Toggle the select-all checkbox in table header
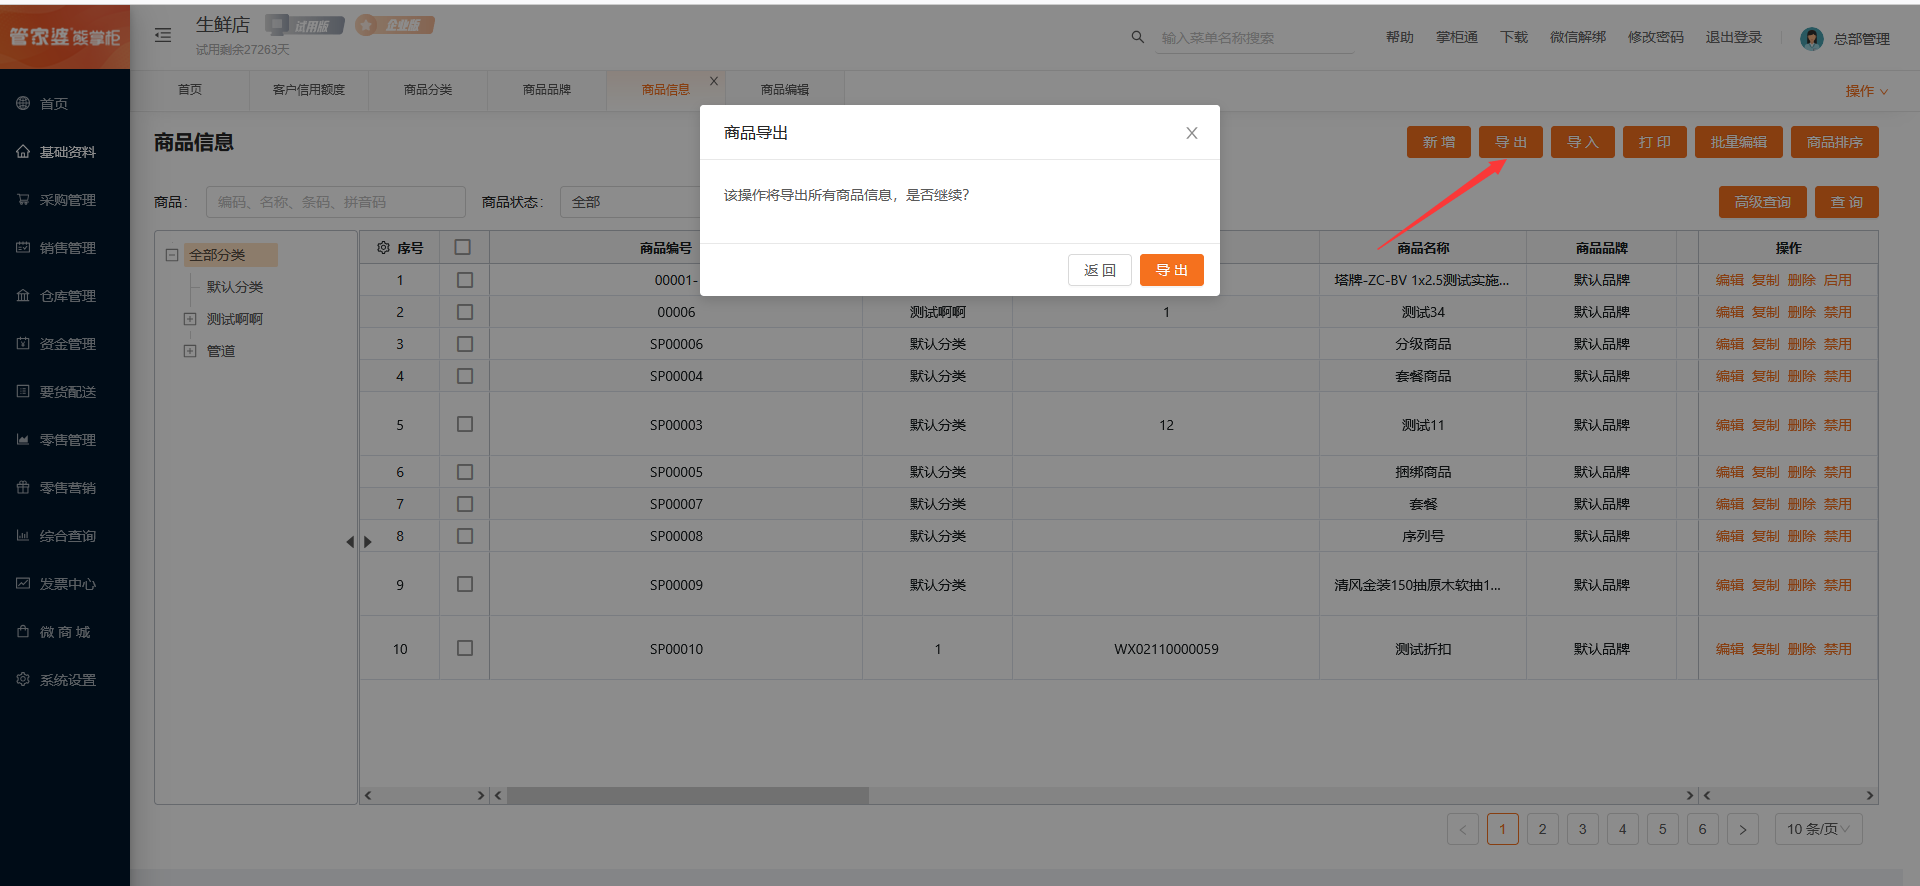 point(463,246)
